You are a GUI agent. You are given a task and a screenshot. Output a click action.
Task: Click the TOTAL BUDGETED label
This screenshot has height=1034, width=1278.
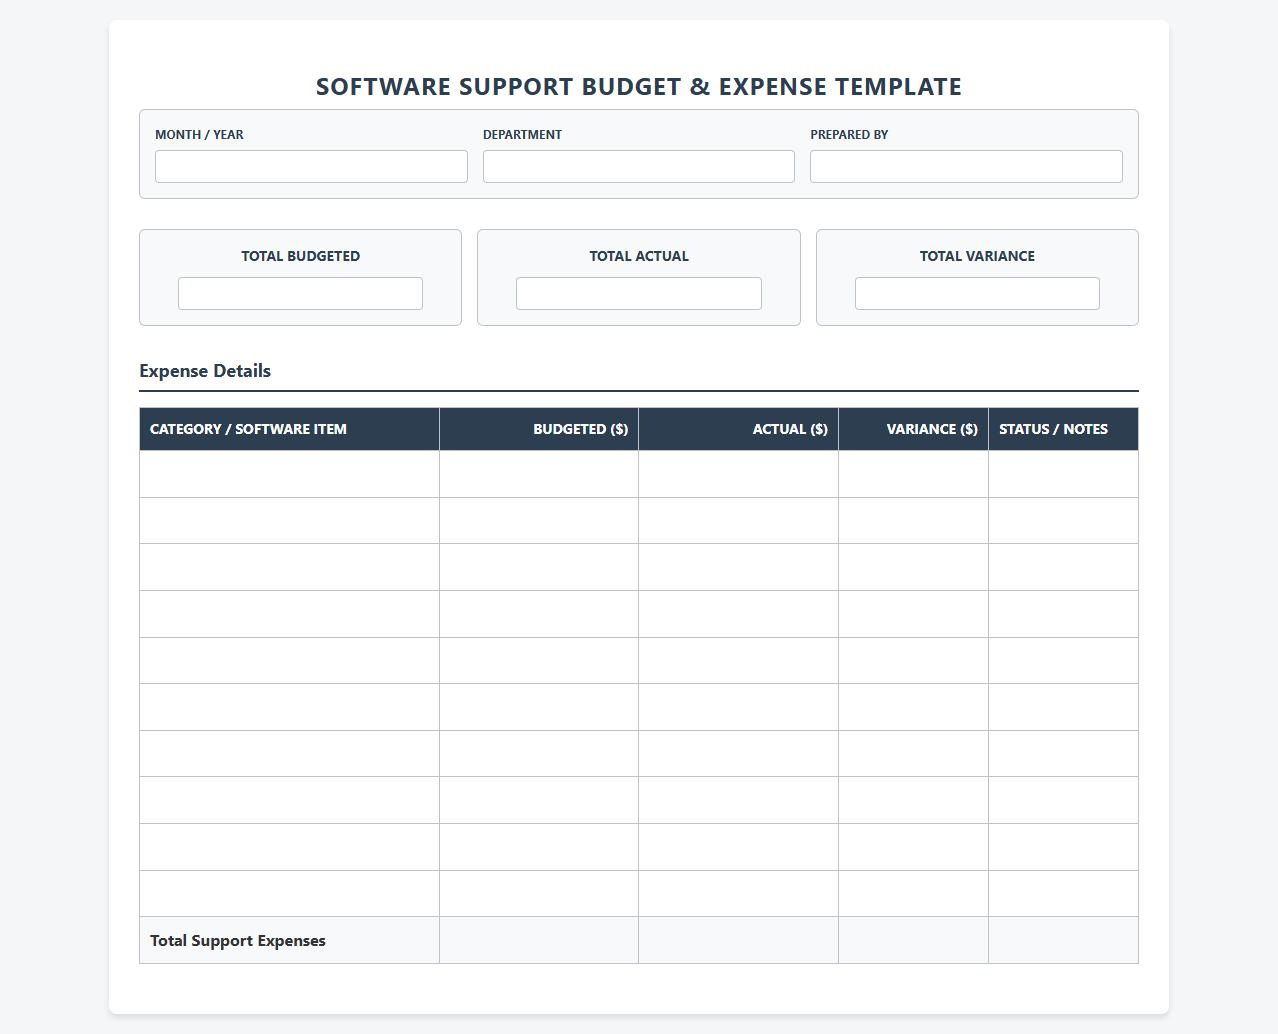(300, 256)
